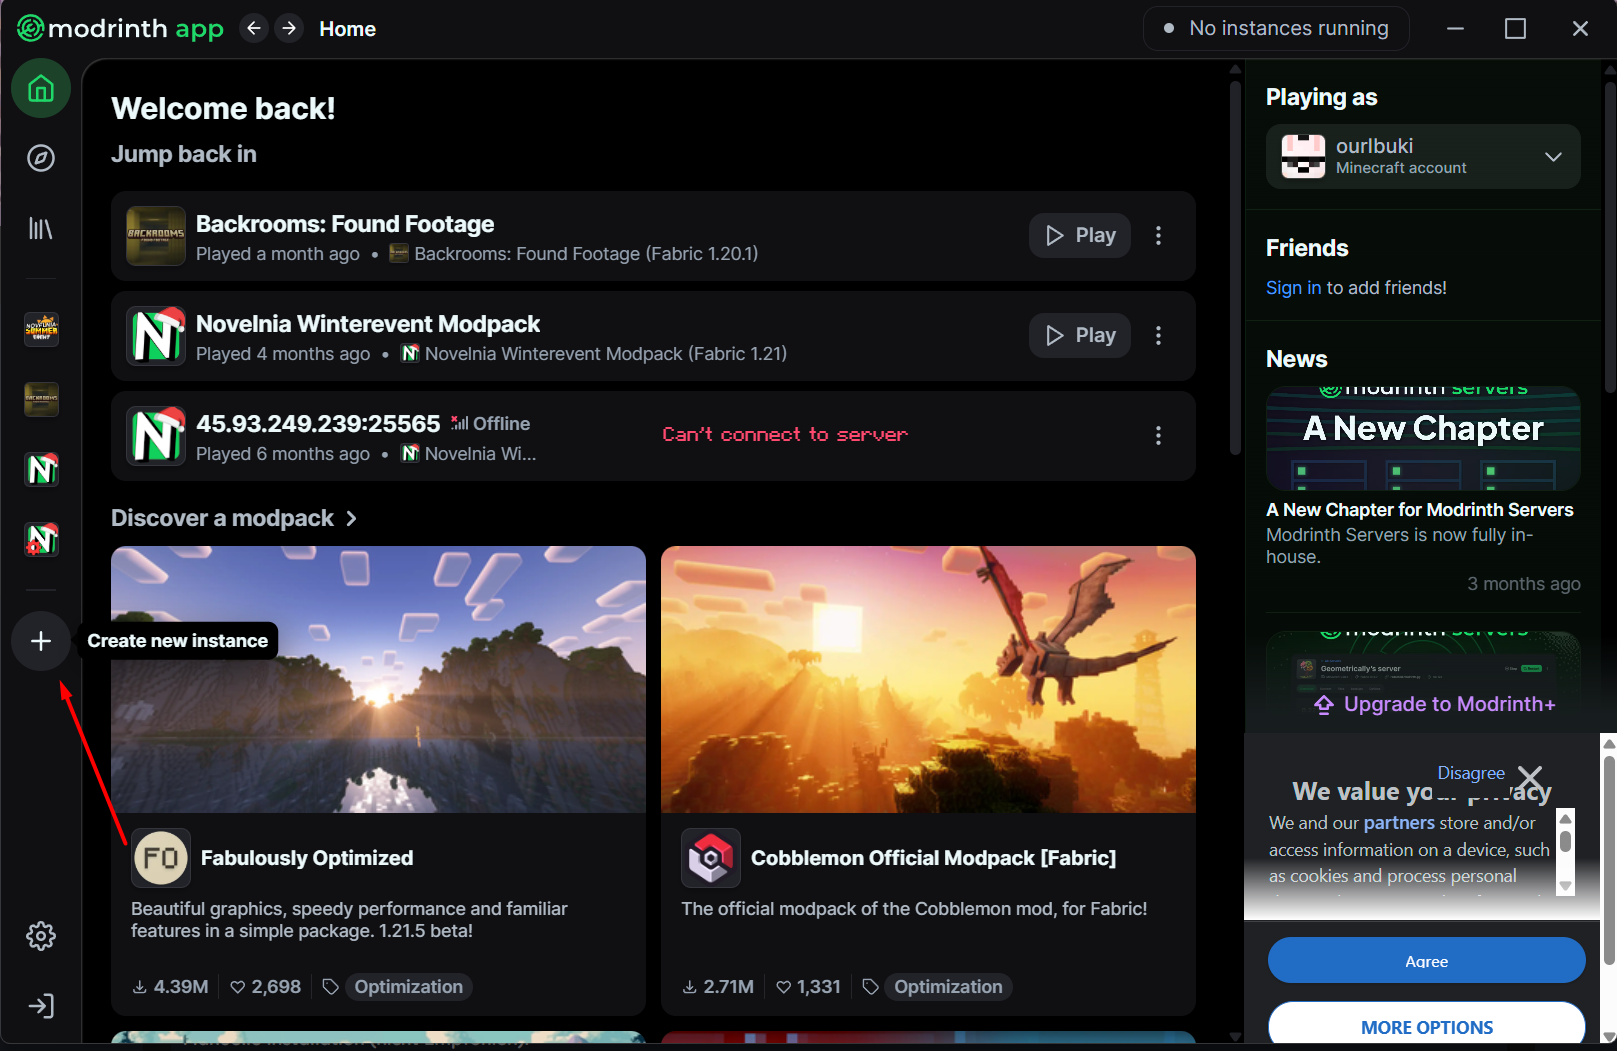The height and width of the screenshot is (1051, 1617).
Task: Go forward with the right arrow
Action: pyautogui.click(x=289, y=28)
